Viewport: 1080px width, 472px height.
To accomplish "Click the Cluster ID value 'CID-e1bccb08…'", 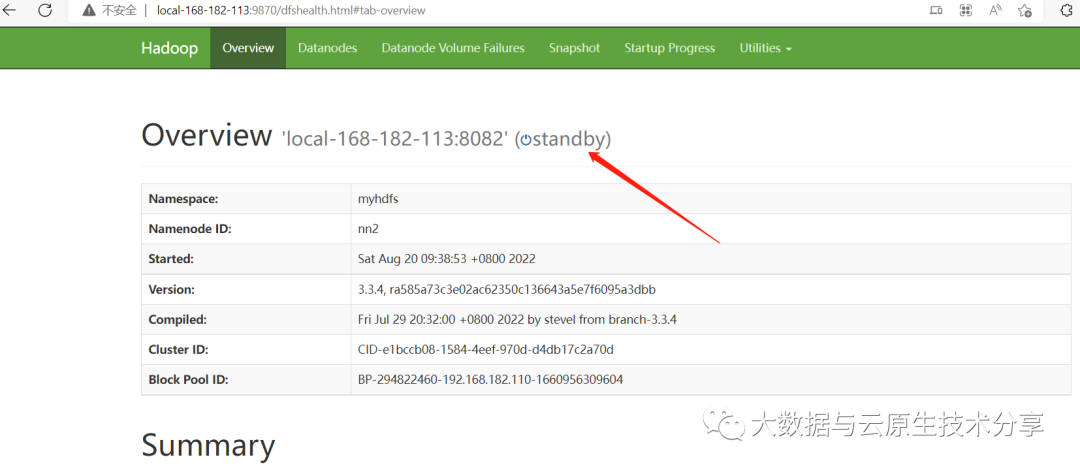I will pyautogui.click(x=486, y=350).
